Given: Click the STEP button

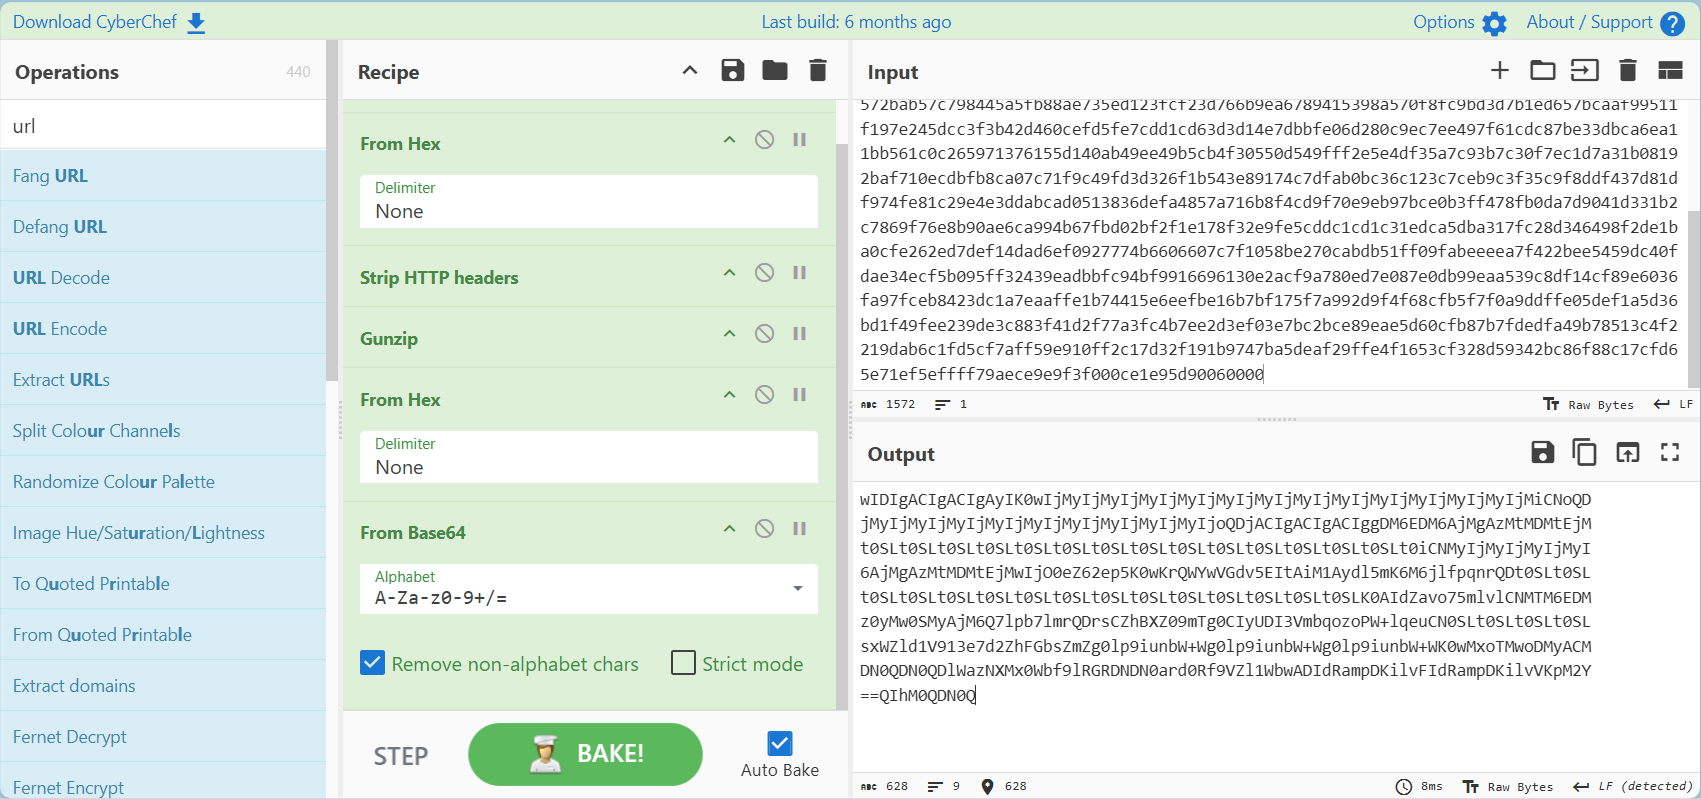Looking at the screenshot, I should pyautogui.click(x=401, y=756).
